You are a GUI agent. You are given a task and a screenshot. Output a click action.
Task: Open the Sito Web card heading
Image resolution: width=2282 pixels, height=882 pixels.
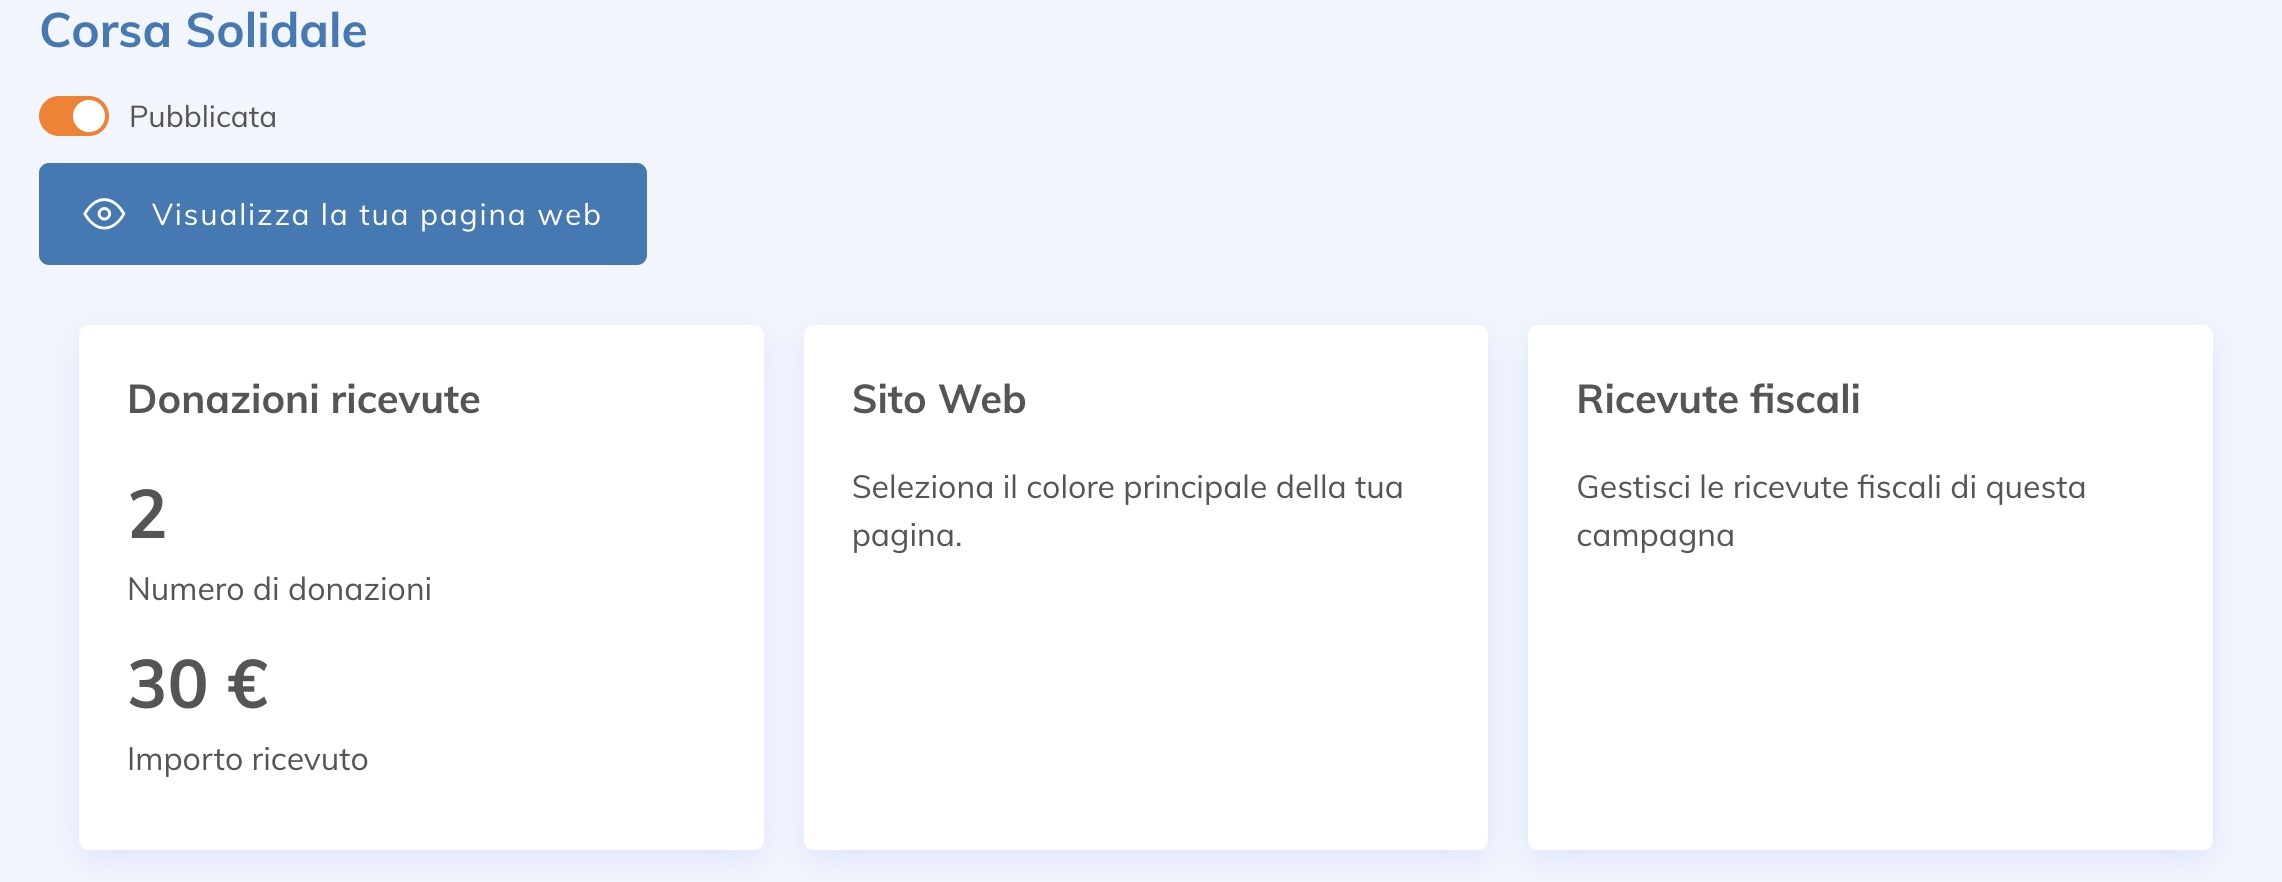click(x=938, y=399)
